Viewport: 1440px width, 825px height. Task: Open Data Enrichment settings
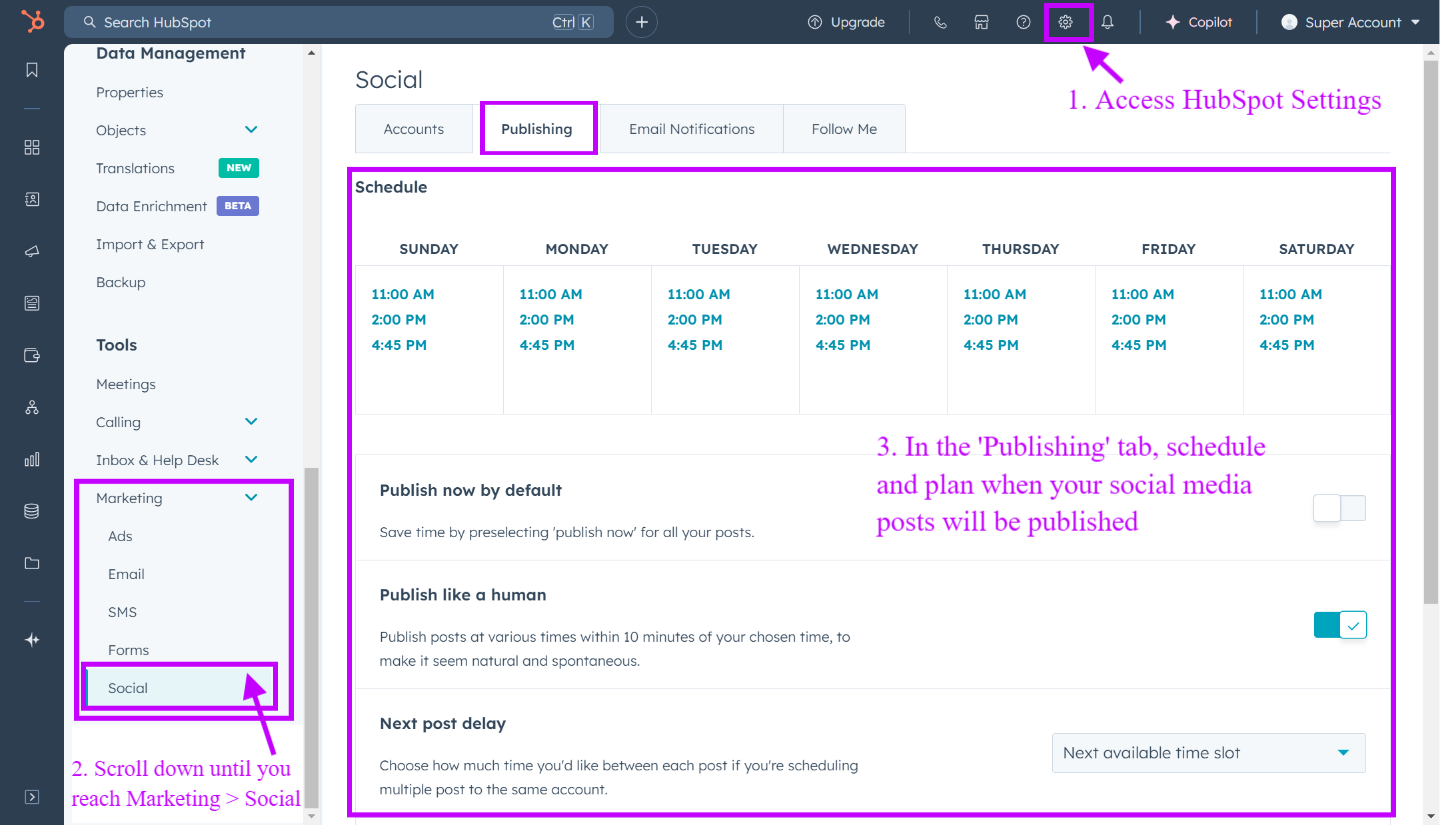pos(152,206)
